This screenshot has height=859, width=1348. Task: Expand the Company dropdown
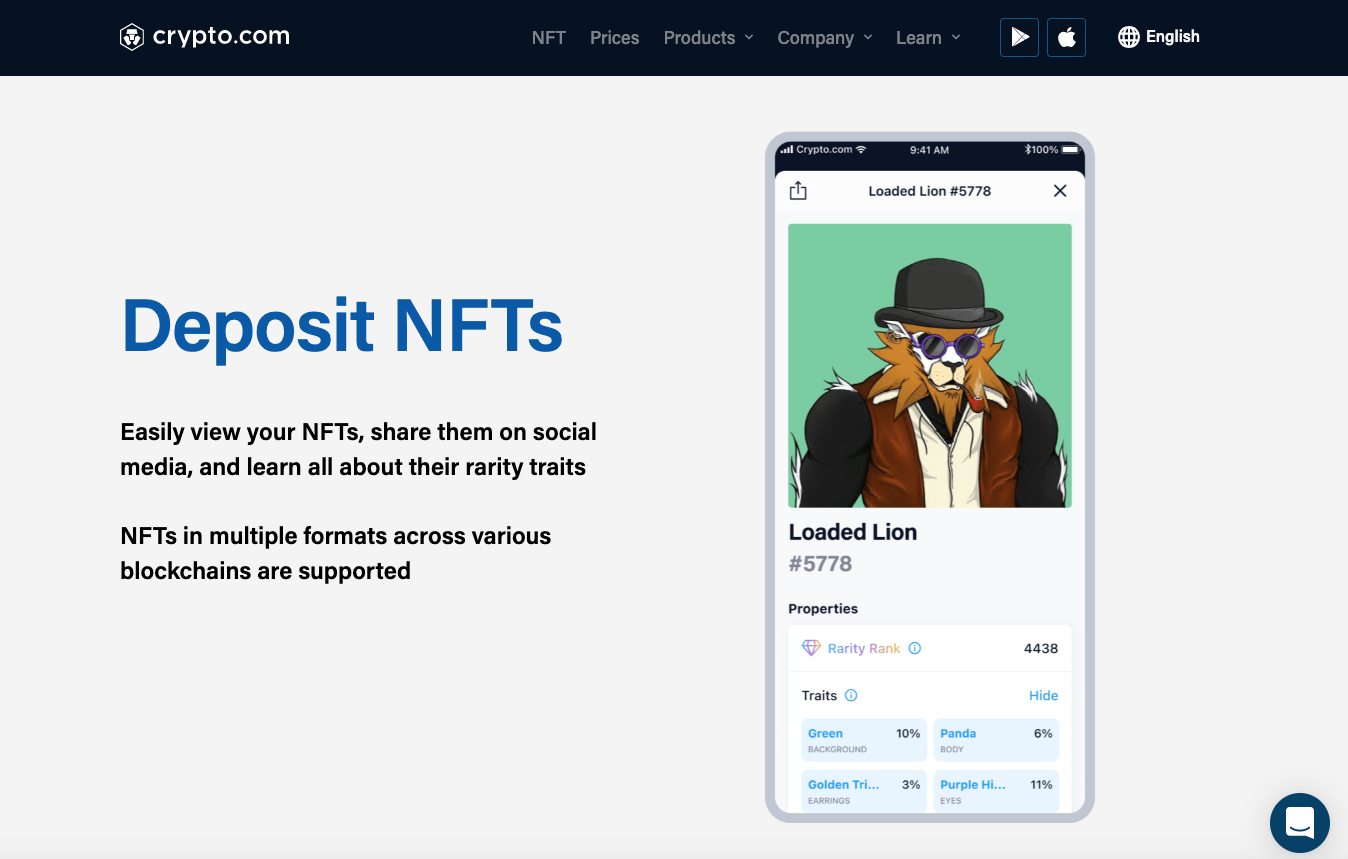click(x=825, y=38)
